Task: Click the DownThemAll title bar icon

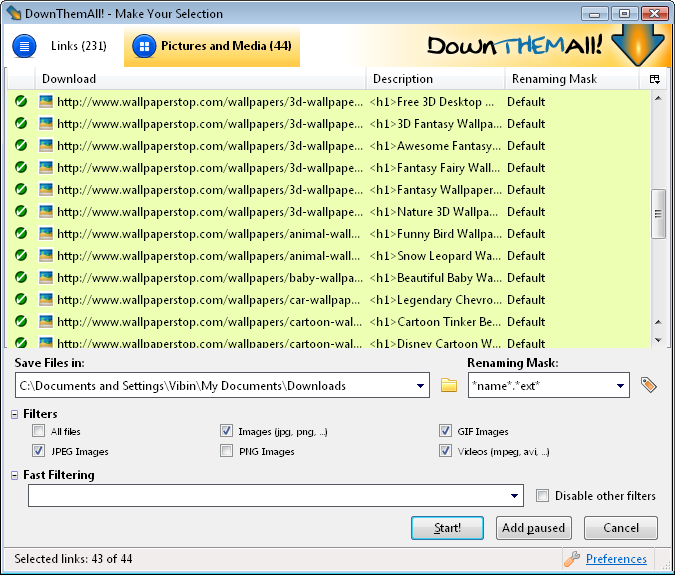Action: tap(13, 13)
